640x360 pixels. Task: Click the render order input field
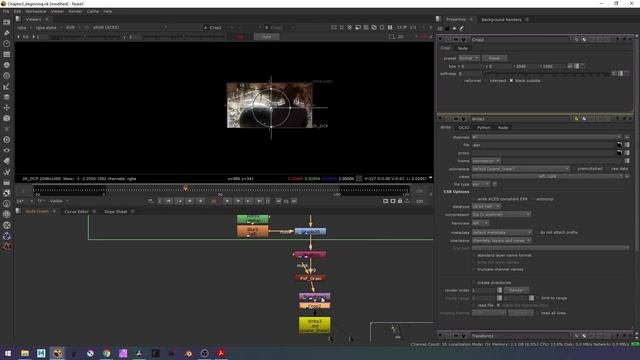click(484, 290)
